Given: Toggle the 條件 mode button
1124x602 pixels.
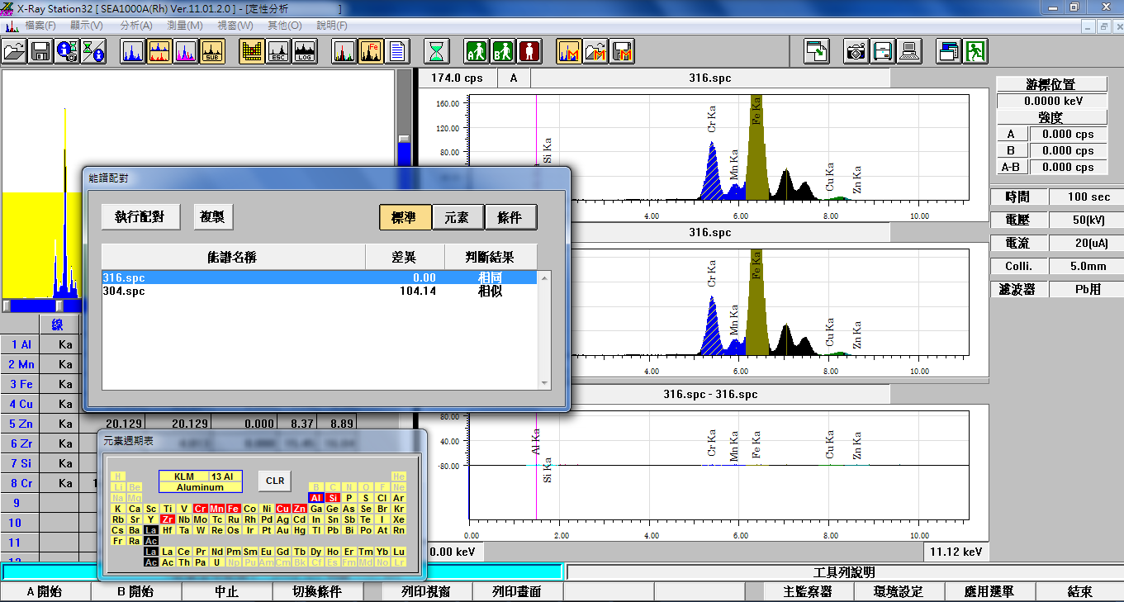Looking at the screenshot, I should [511, 218].
